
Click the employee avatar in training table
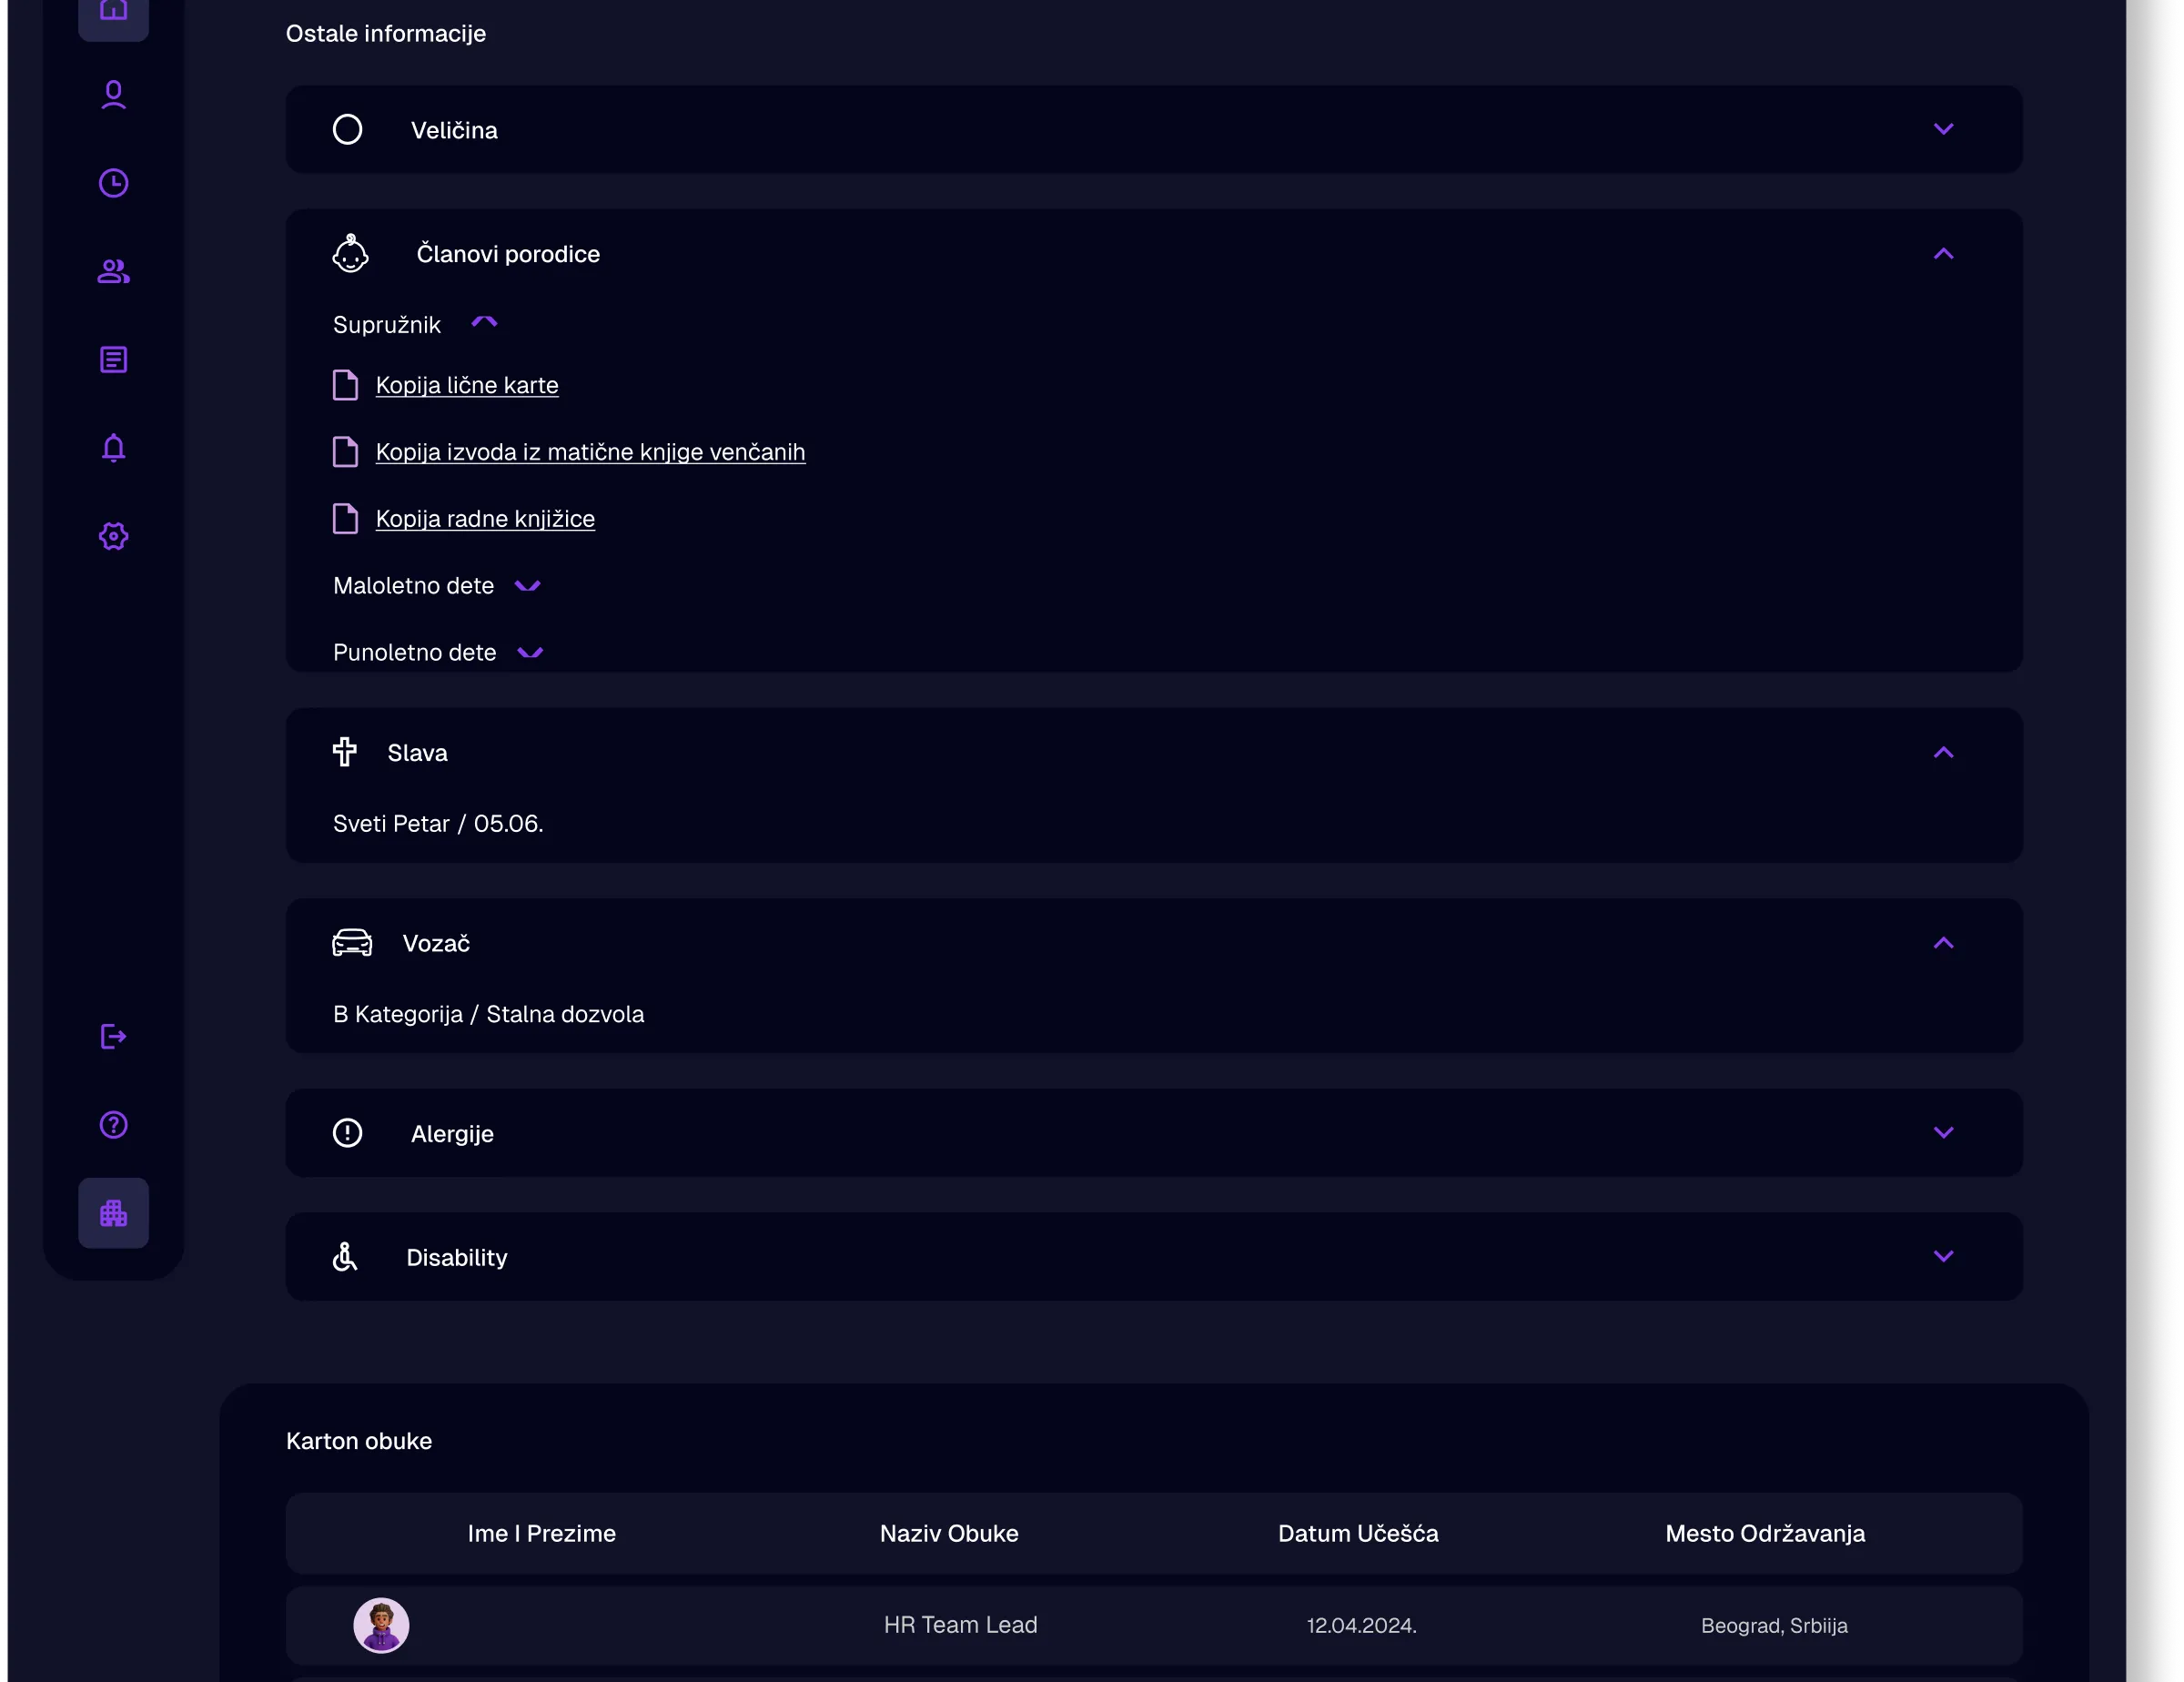pos(381,1625)
